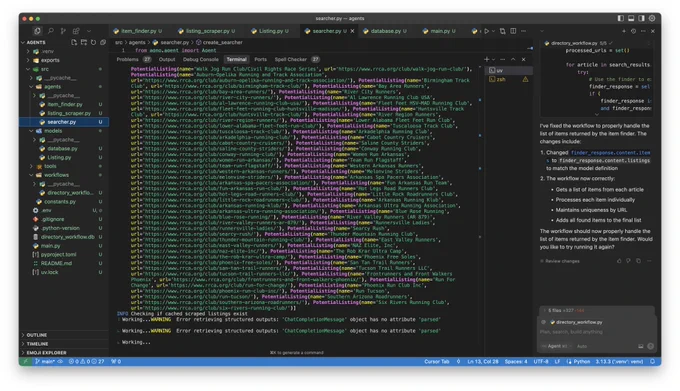The height and width of the screenshot is (391, 680).
Task: Open the chat panel's more options ellipsis
Action: tap(643, 31)
